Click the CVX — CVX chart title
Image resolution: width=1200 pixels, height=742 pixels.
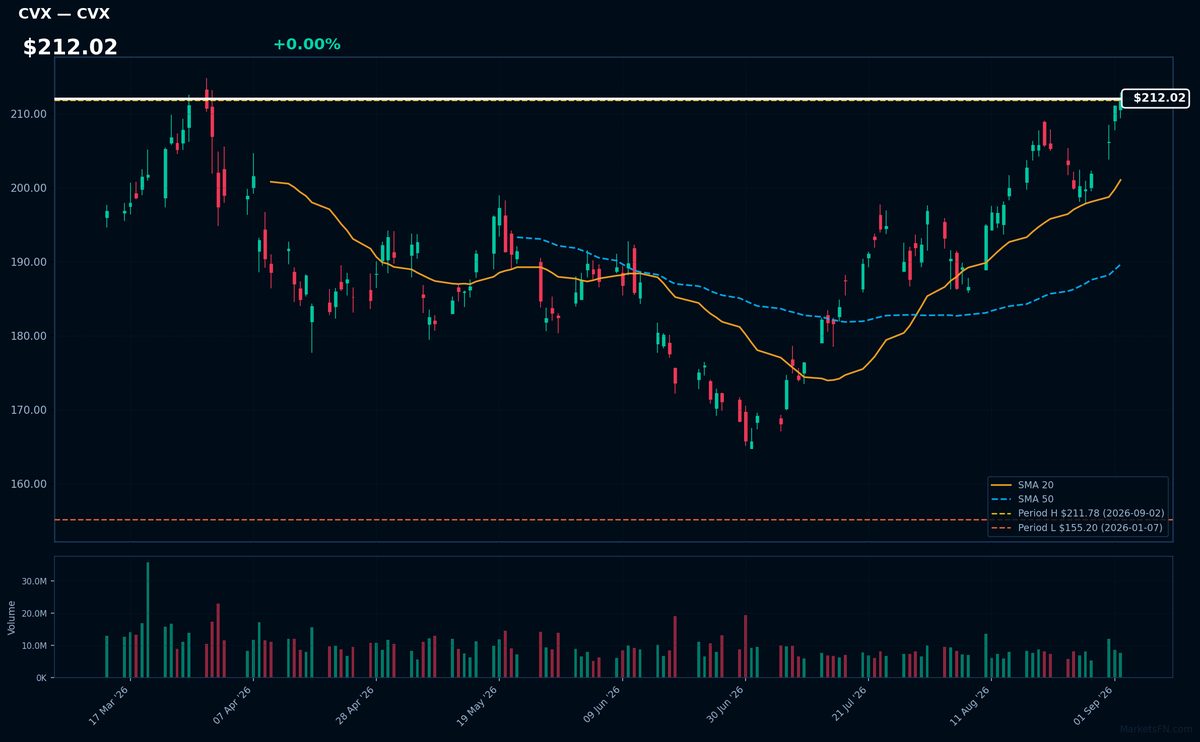coord(64,14)
